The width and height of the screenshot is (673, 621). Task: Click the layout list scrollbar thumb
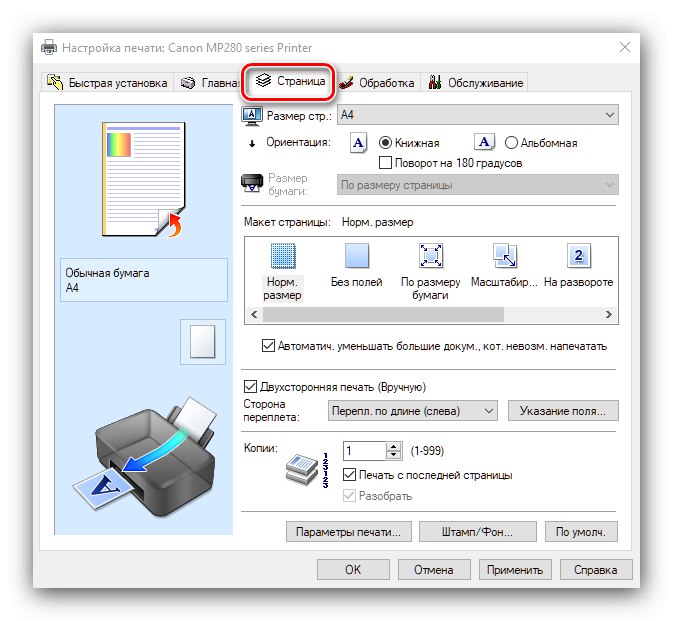383,315
